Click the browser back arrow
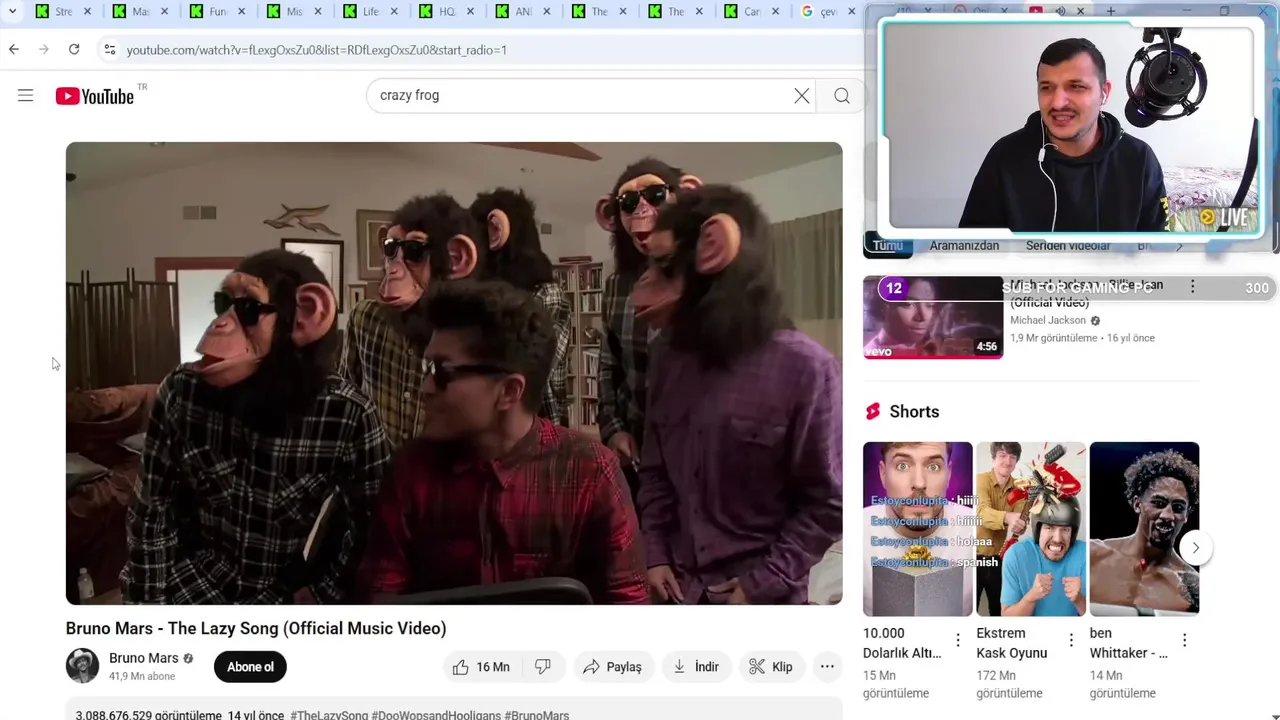The height and width of the screenshot is (720, 1280). (14, 49)
